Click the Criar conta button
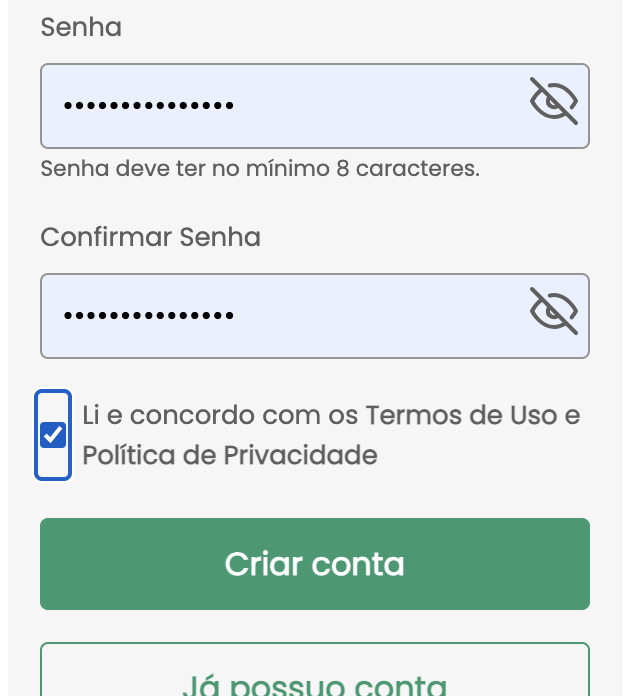Screen dimensions: 642x696 315,564
